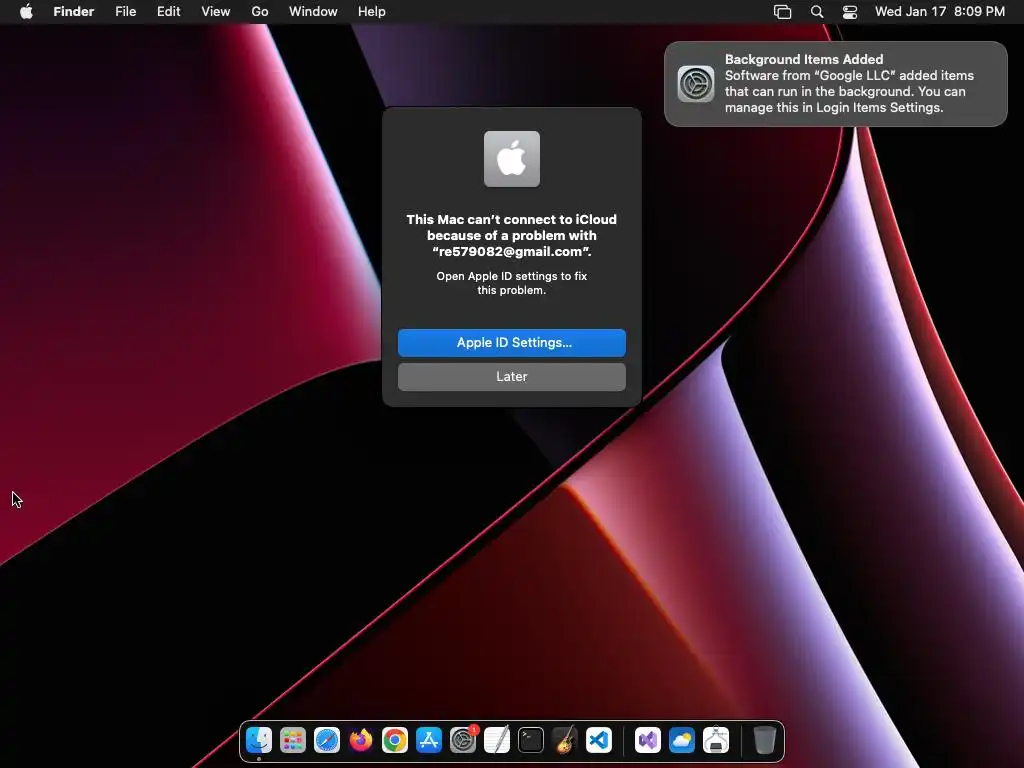Open the Help menu

tap(372, 12)
